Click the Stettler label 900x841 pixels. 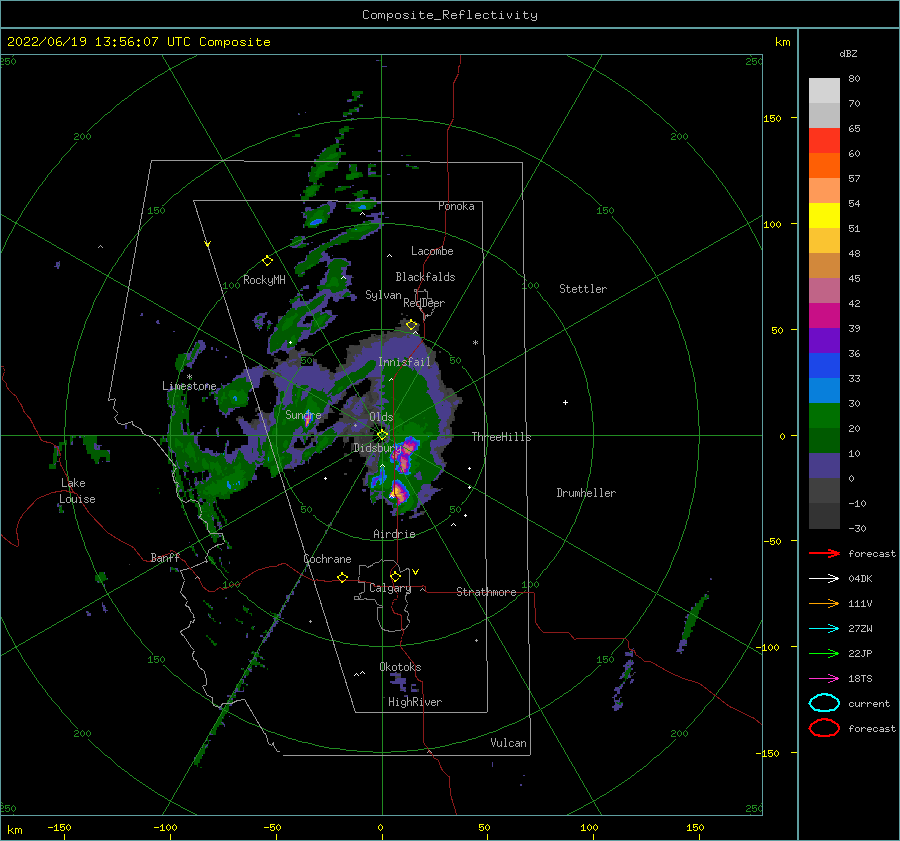click(x=583, y=289)
